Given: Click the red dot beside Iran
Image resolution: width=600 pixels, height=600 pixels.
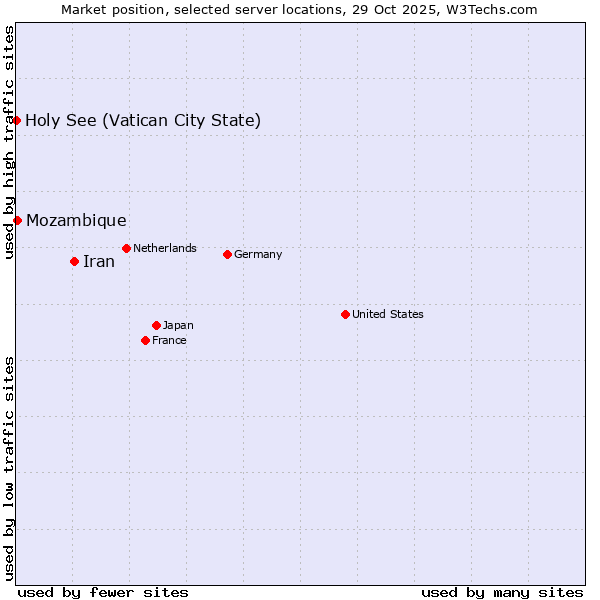Looking at the screenshot, I should pyautogui.click(x=74, y=261).
